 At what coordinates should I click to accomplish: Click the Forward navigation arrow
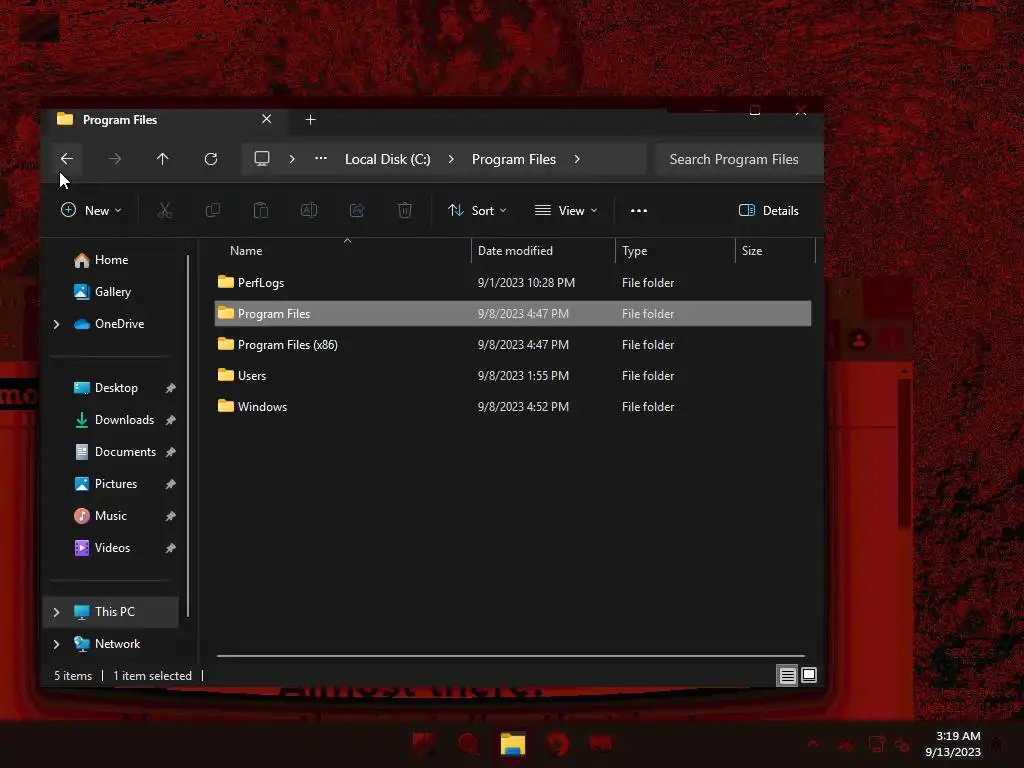point(115,159)
